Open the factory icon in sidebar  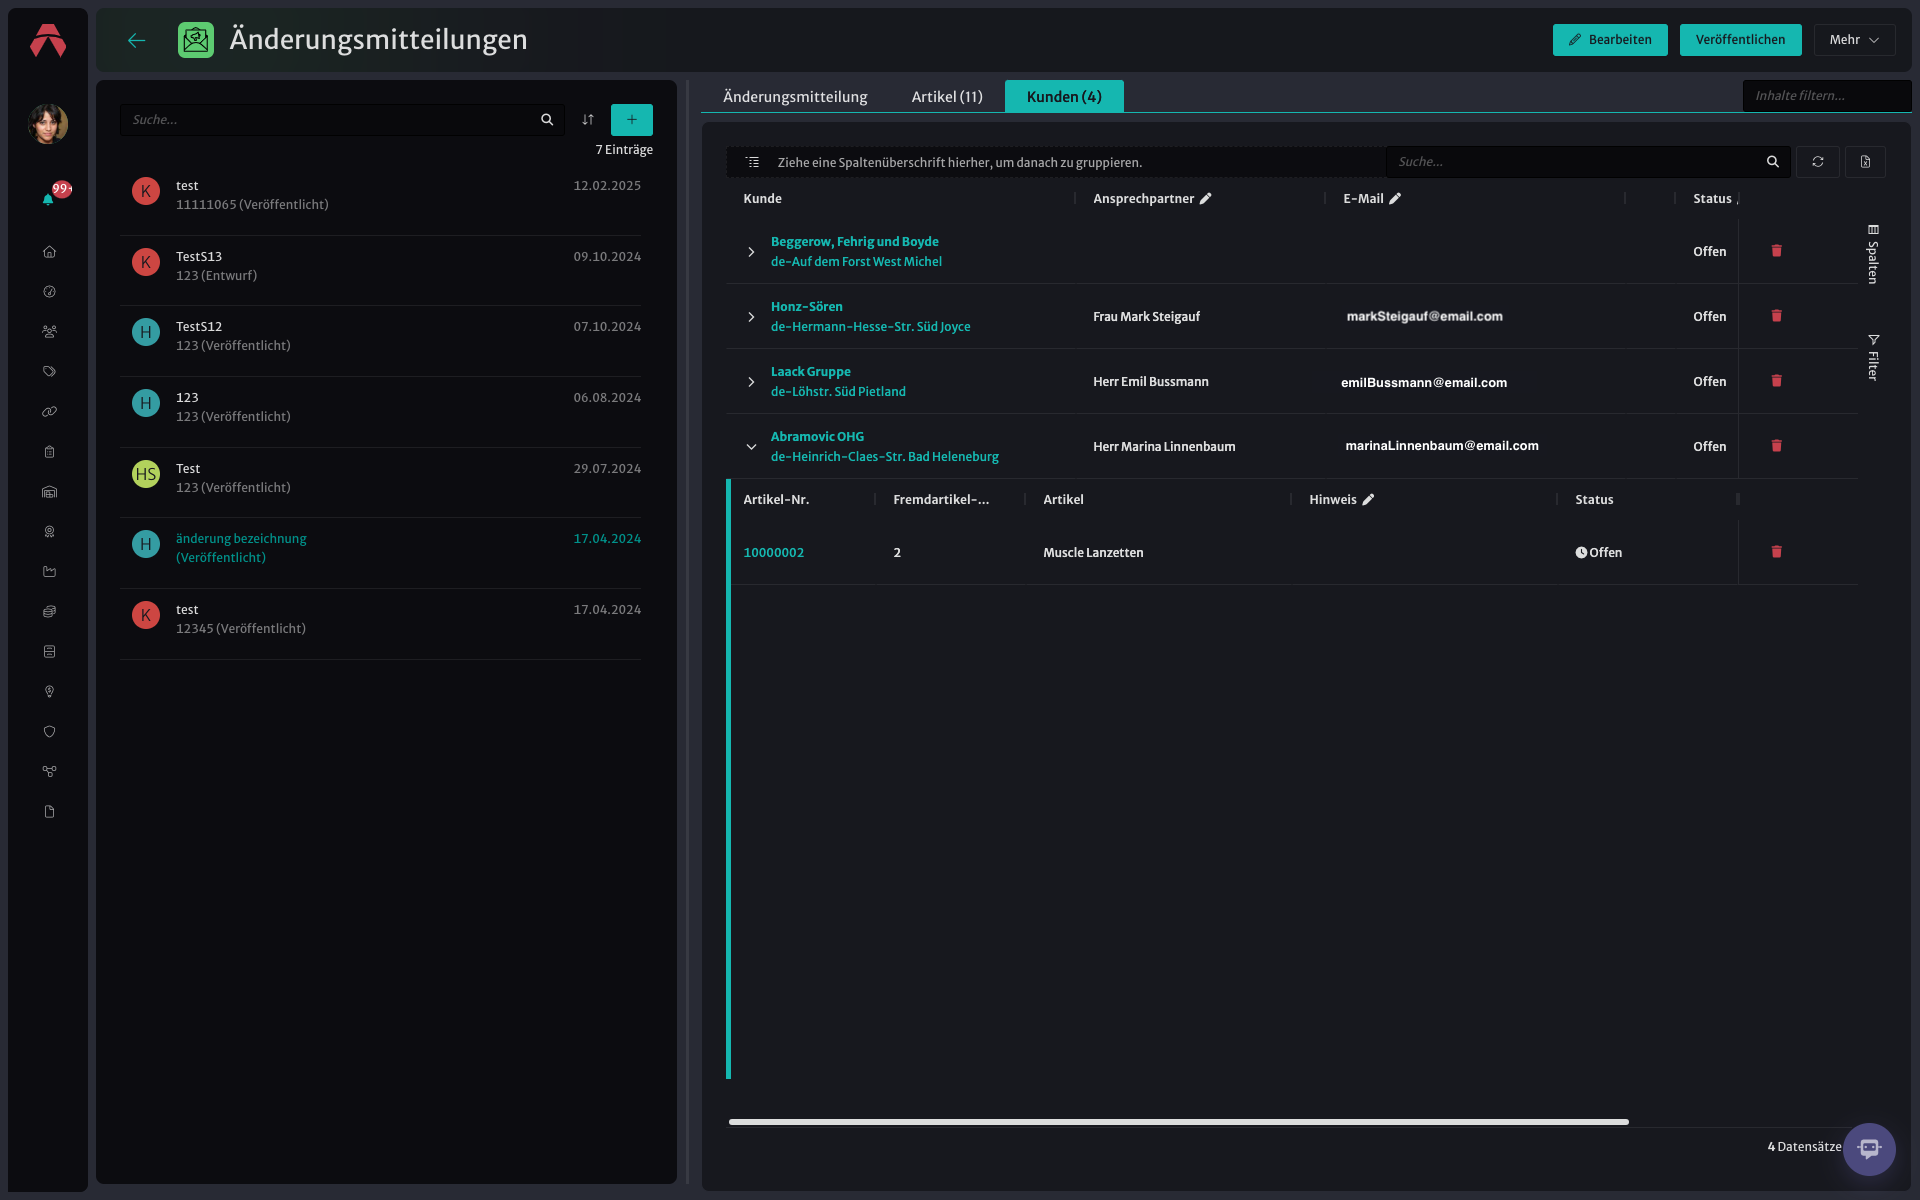click(49, 572)
